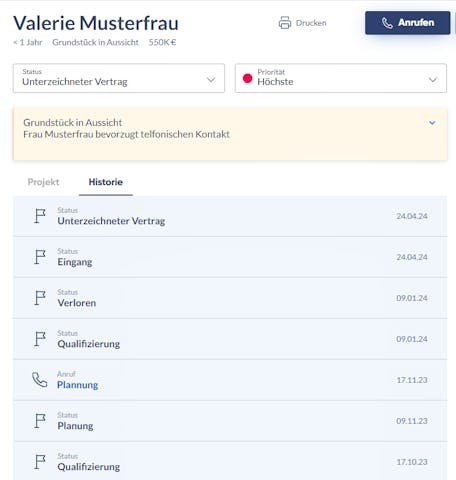Expand the Grundstück in Aussicht note chevron

432,123
